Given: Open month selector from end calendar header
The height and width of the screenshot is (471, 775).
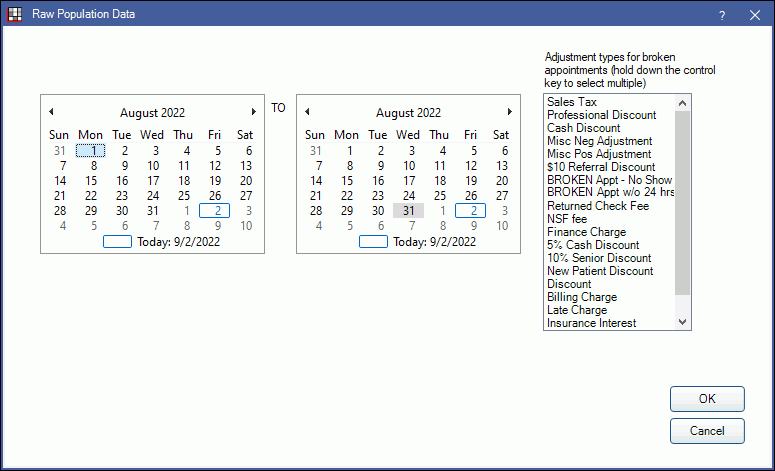Looking at the screenshot, I should [x=408, y=113].
